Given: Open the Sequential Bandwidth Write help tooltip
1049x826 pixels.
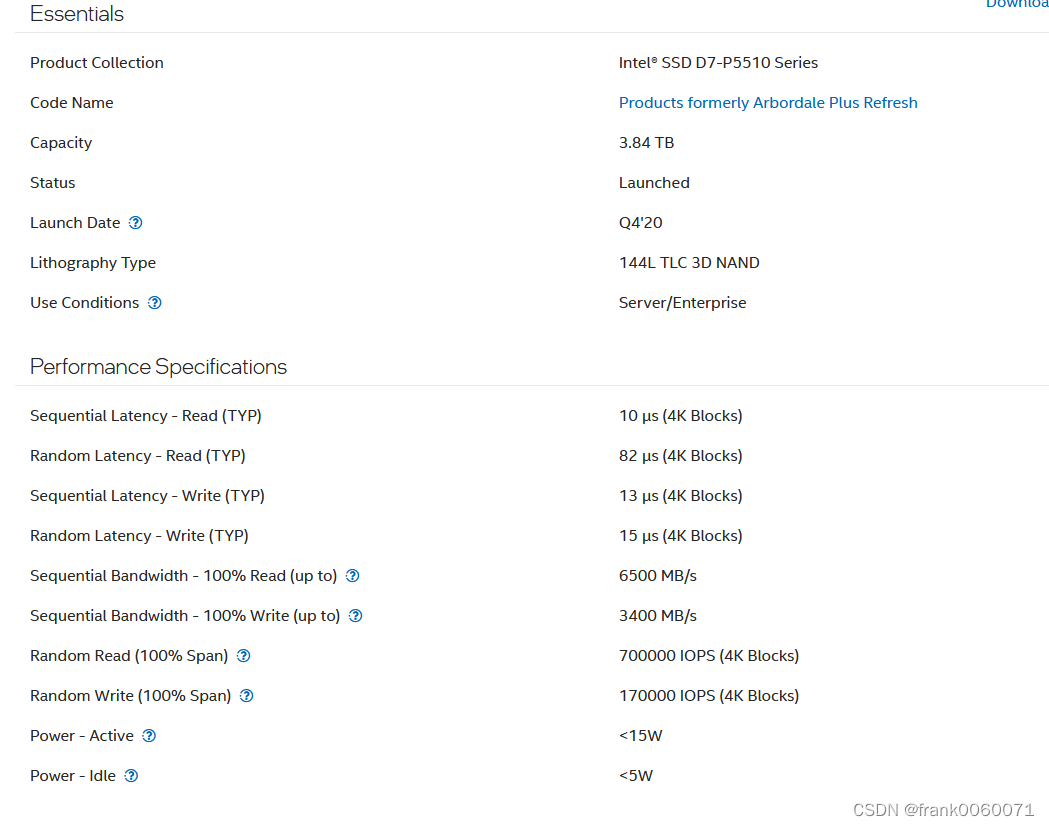Looking at the screenshot, I should 355,616.
